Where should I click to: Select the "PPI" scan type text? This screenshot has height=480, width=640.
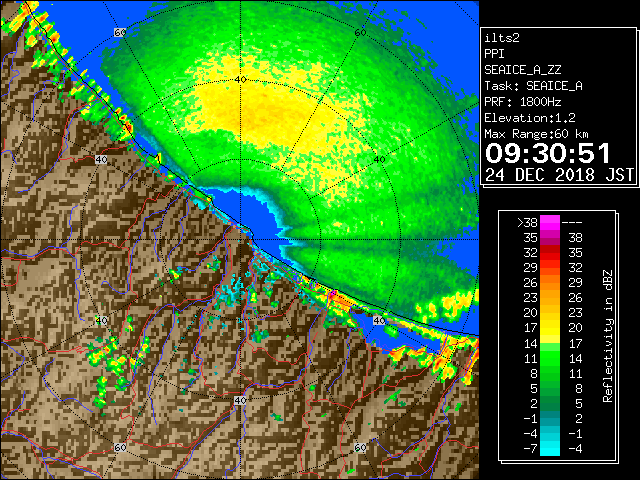[x=494, y=54]
